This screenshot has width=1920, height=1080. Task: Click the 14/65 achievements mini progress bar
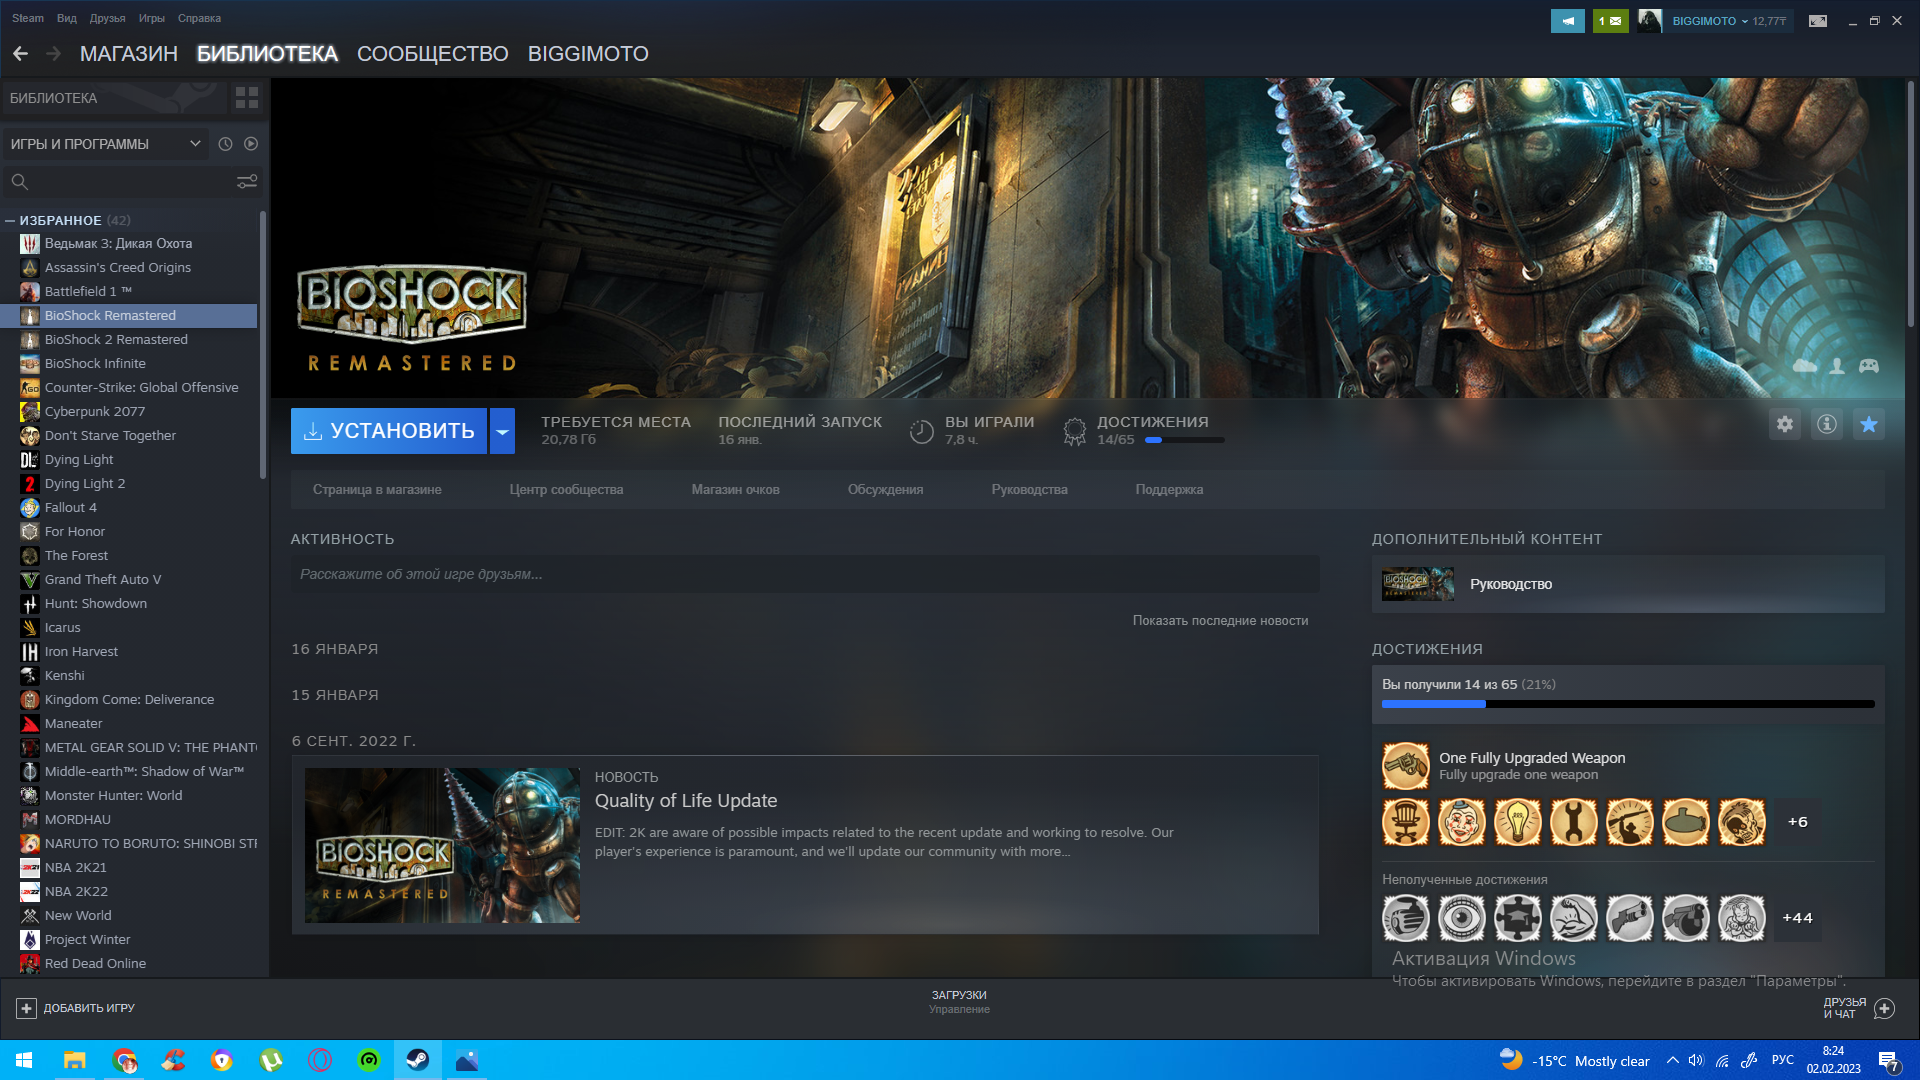click(1185, 440)
